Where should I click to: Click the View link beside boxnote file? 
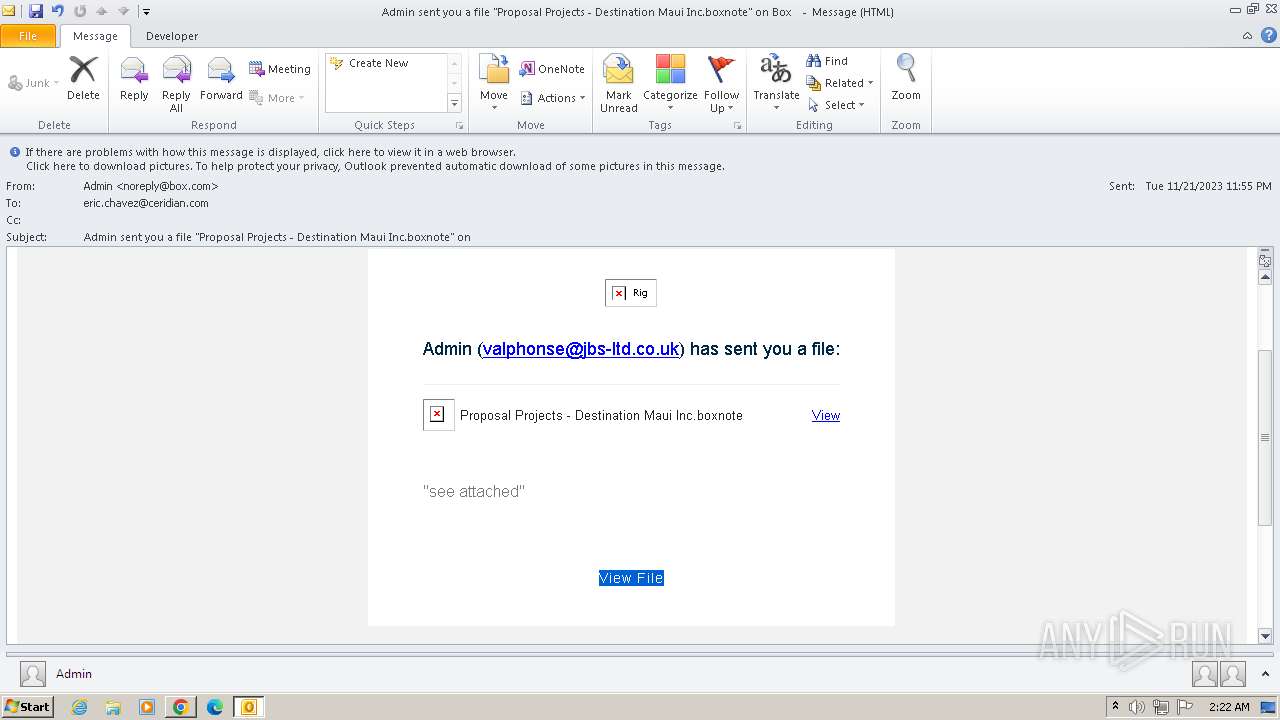tap(826, 415)
